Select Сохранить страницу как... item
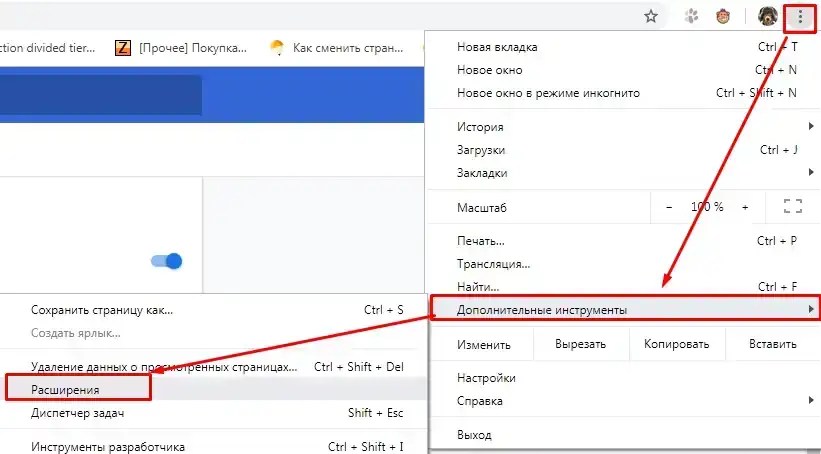 pyautogui.click(x=212, y=309)
